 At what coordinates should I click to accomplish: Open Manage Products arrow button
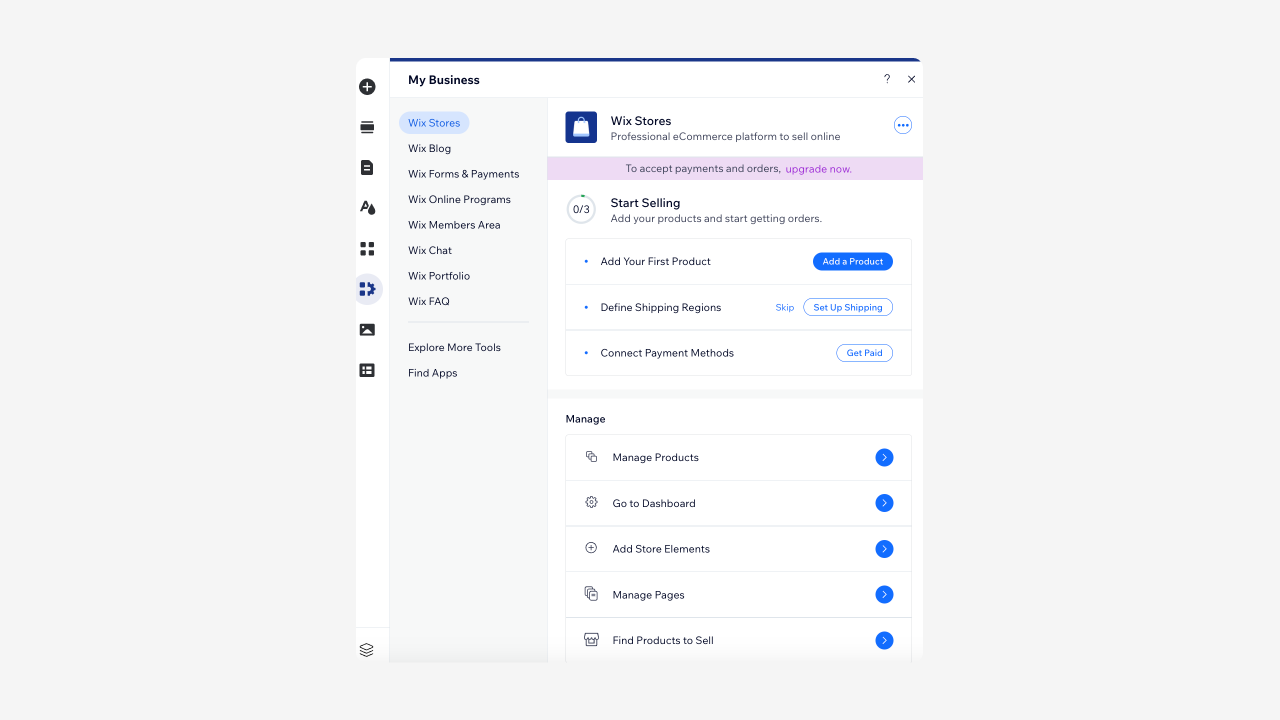tap(884, 457)
